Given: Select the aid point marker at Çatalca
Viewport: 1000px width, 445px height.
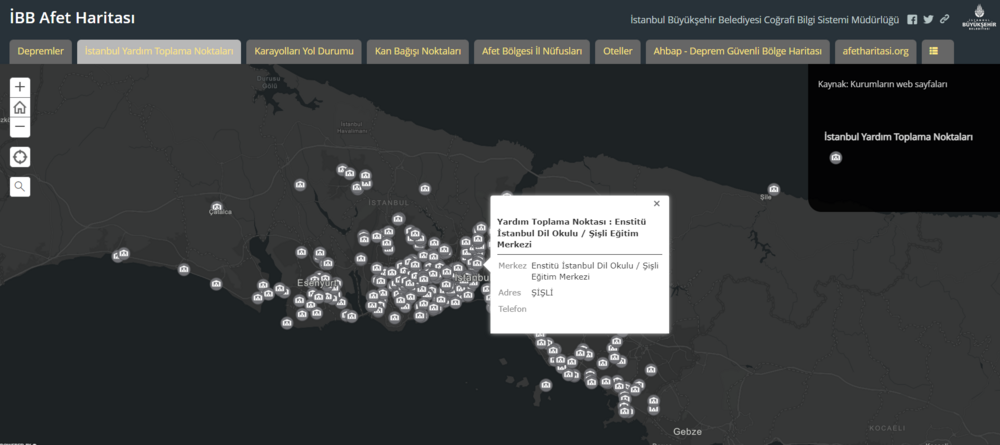Looking at the screenshot, I should click(x=217, y=208).
